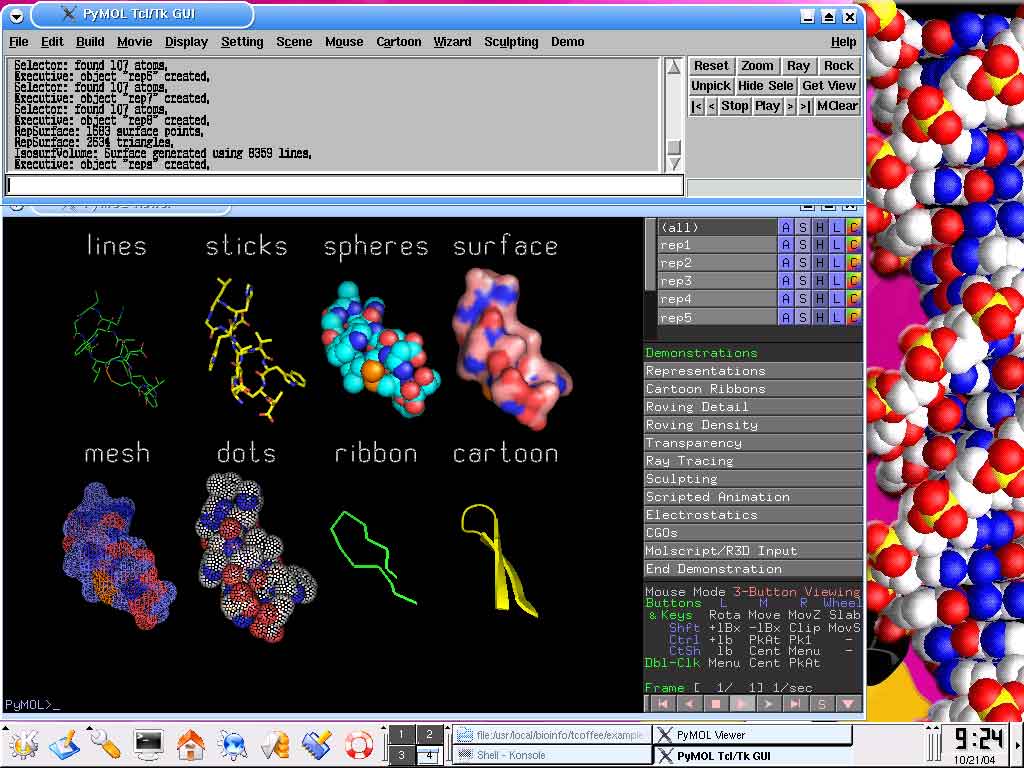
Task: Jump to last frame in viewer controls
Action: pyautogui.click(x=795, y=704)
